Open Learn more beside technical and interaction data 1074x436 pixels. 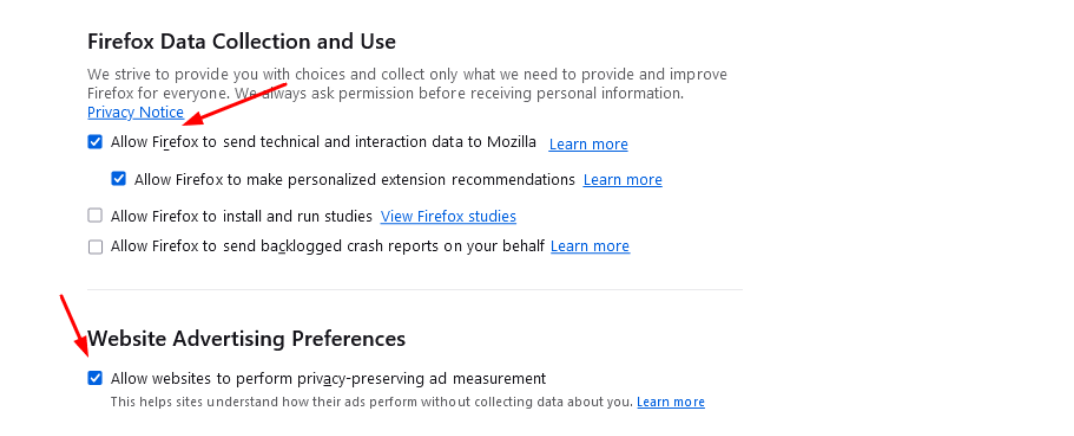pos(588,144)
